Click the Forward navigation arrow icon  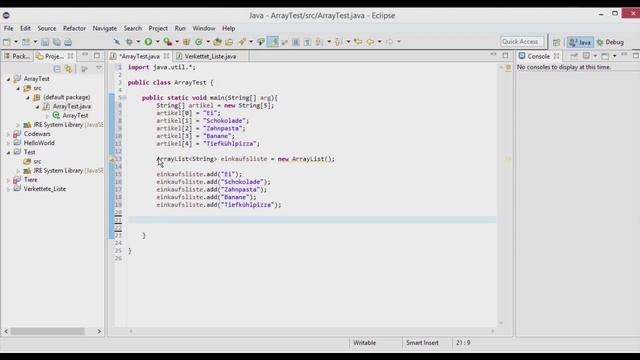click(x=390, y=42)
